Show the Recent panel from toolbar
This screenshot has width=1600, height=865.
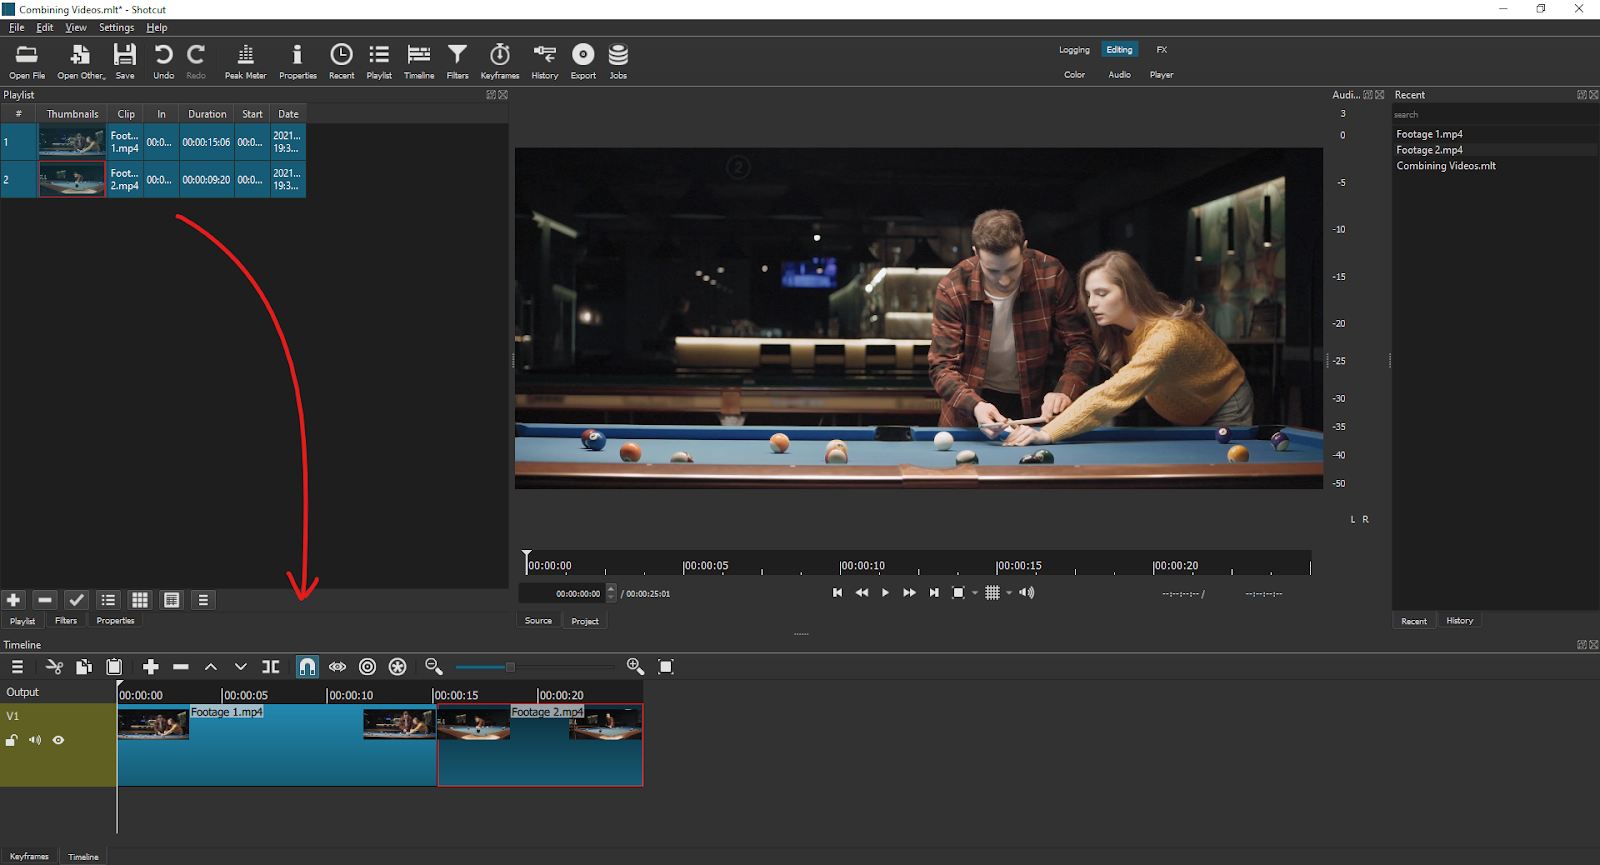[x=341, y=61]
